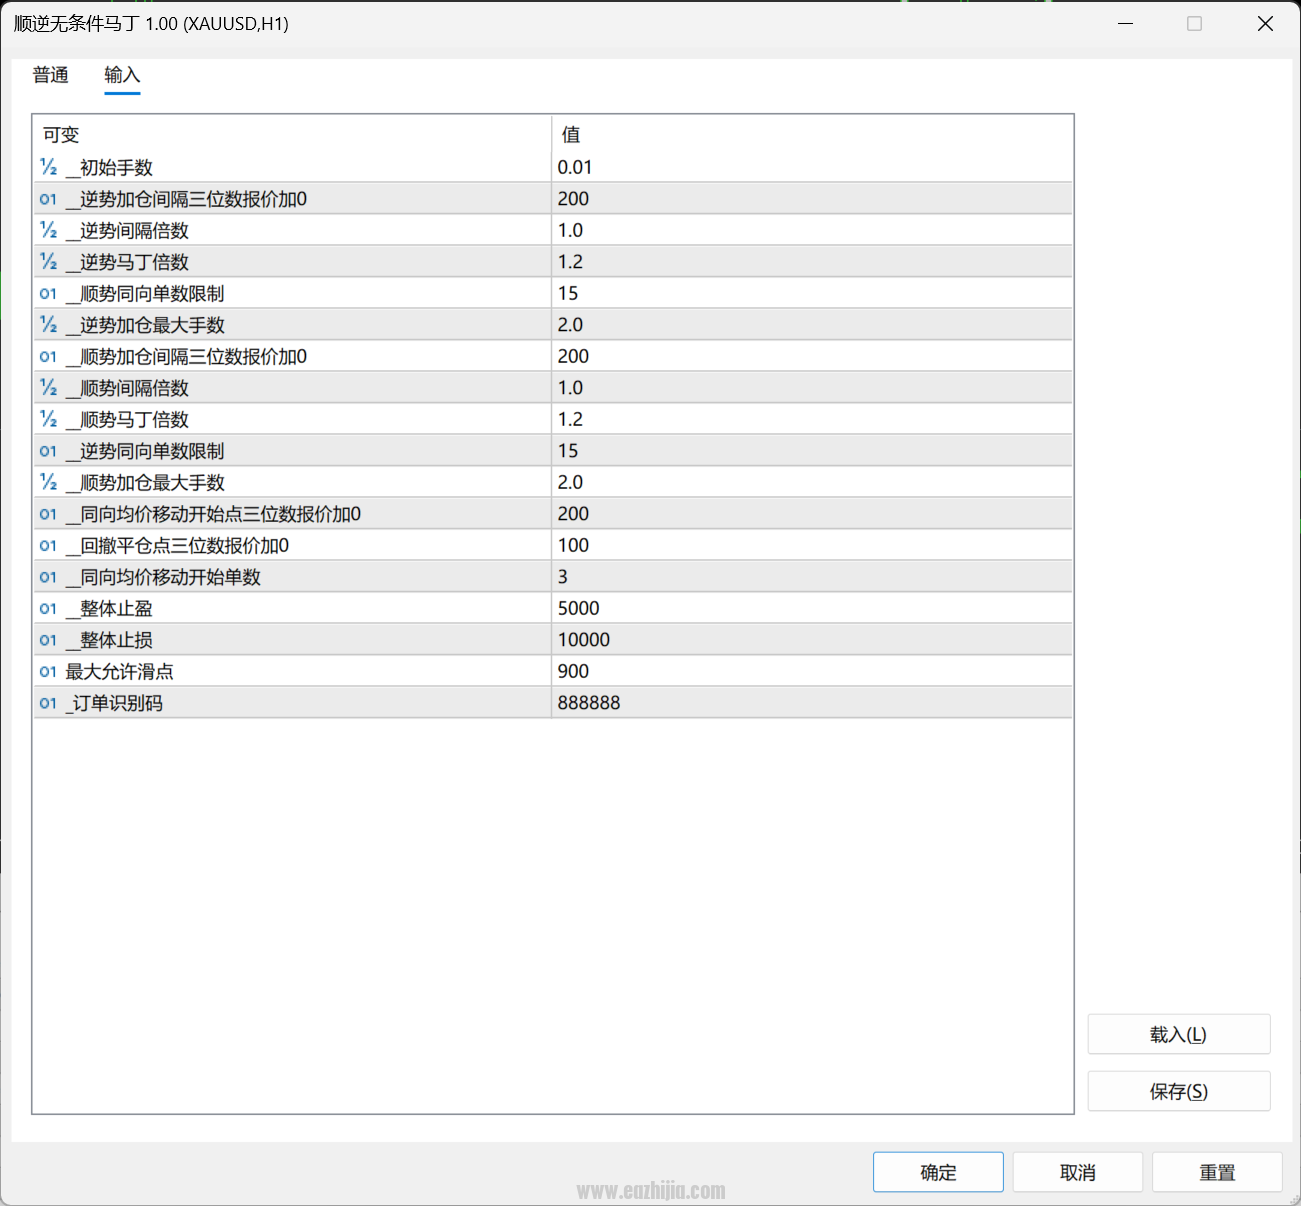
Task: Click the double icon beside _顺势间隔倍数
Action: (48, 388)
